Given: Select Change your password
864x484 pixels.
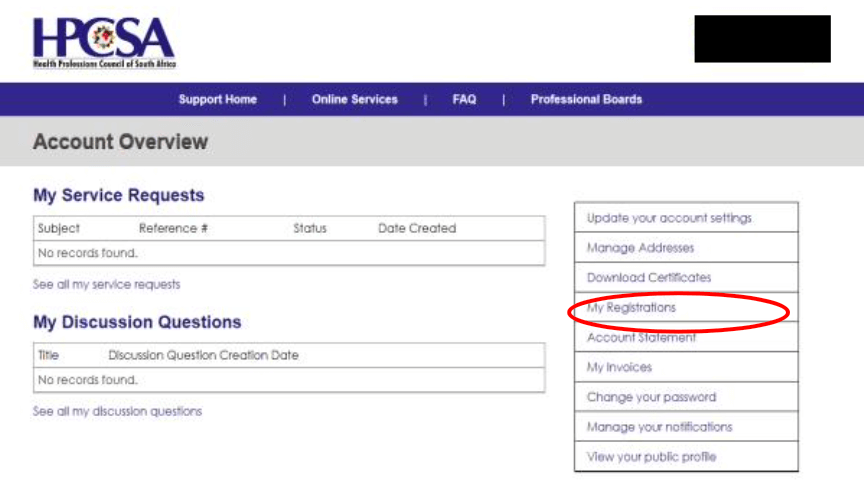Looking at the screenshot, I should [x=651, y=397].
